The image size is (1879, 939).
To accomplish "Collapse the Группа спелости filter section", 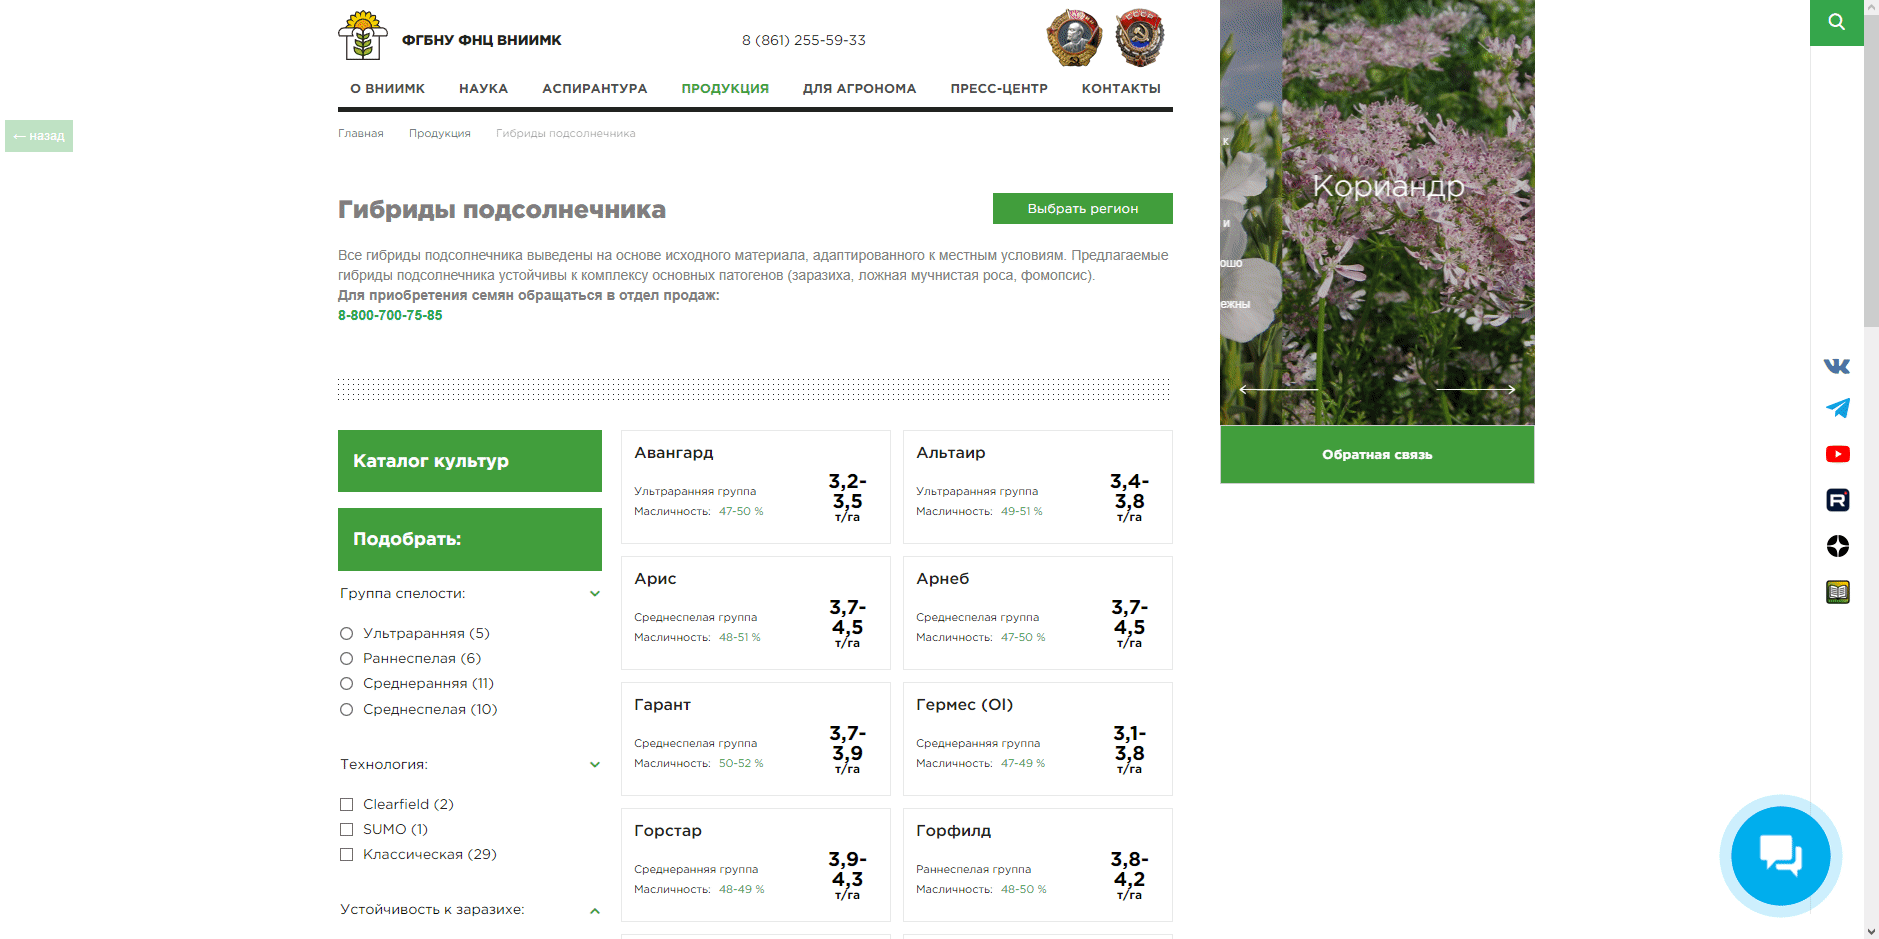I will [595, 594].
